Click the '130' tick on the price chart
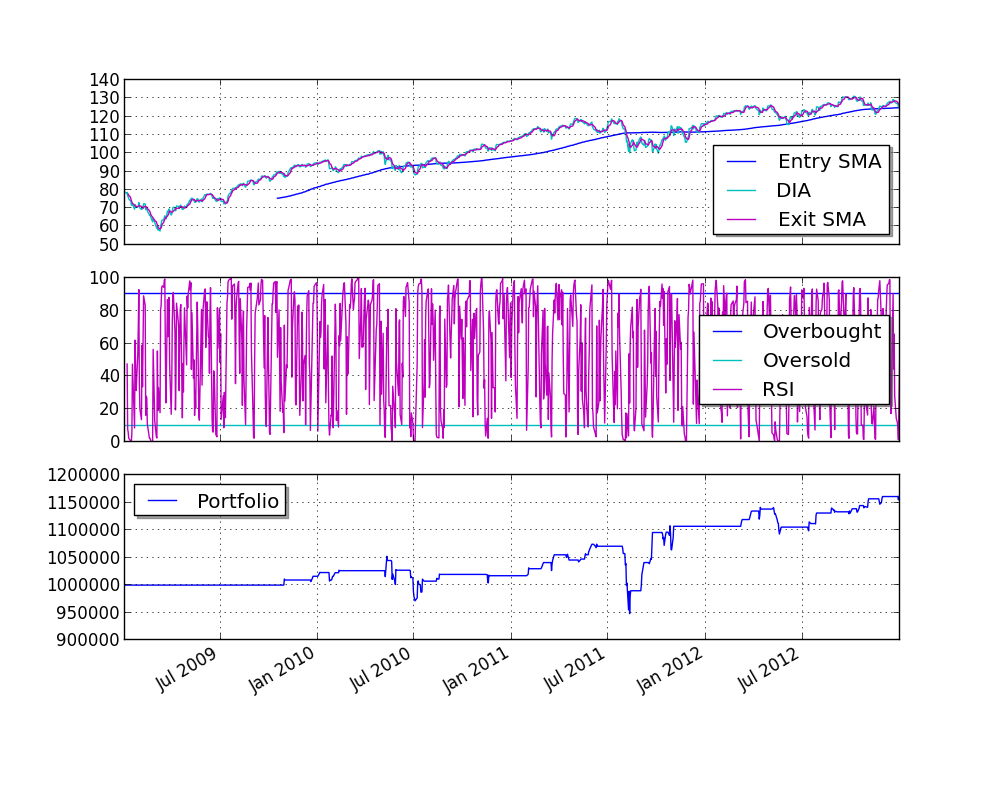The width and height of the screenshot is (1000, 800). [x=104, y=98]
